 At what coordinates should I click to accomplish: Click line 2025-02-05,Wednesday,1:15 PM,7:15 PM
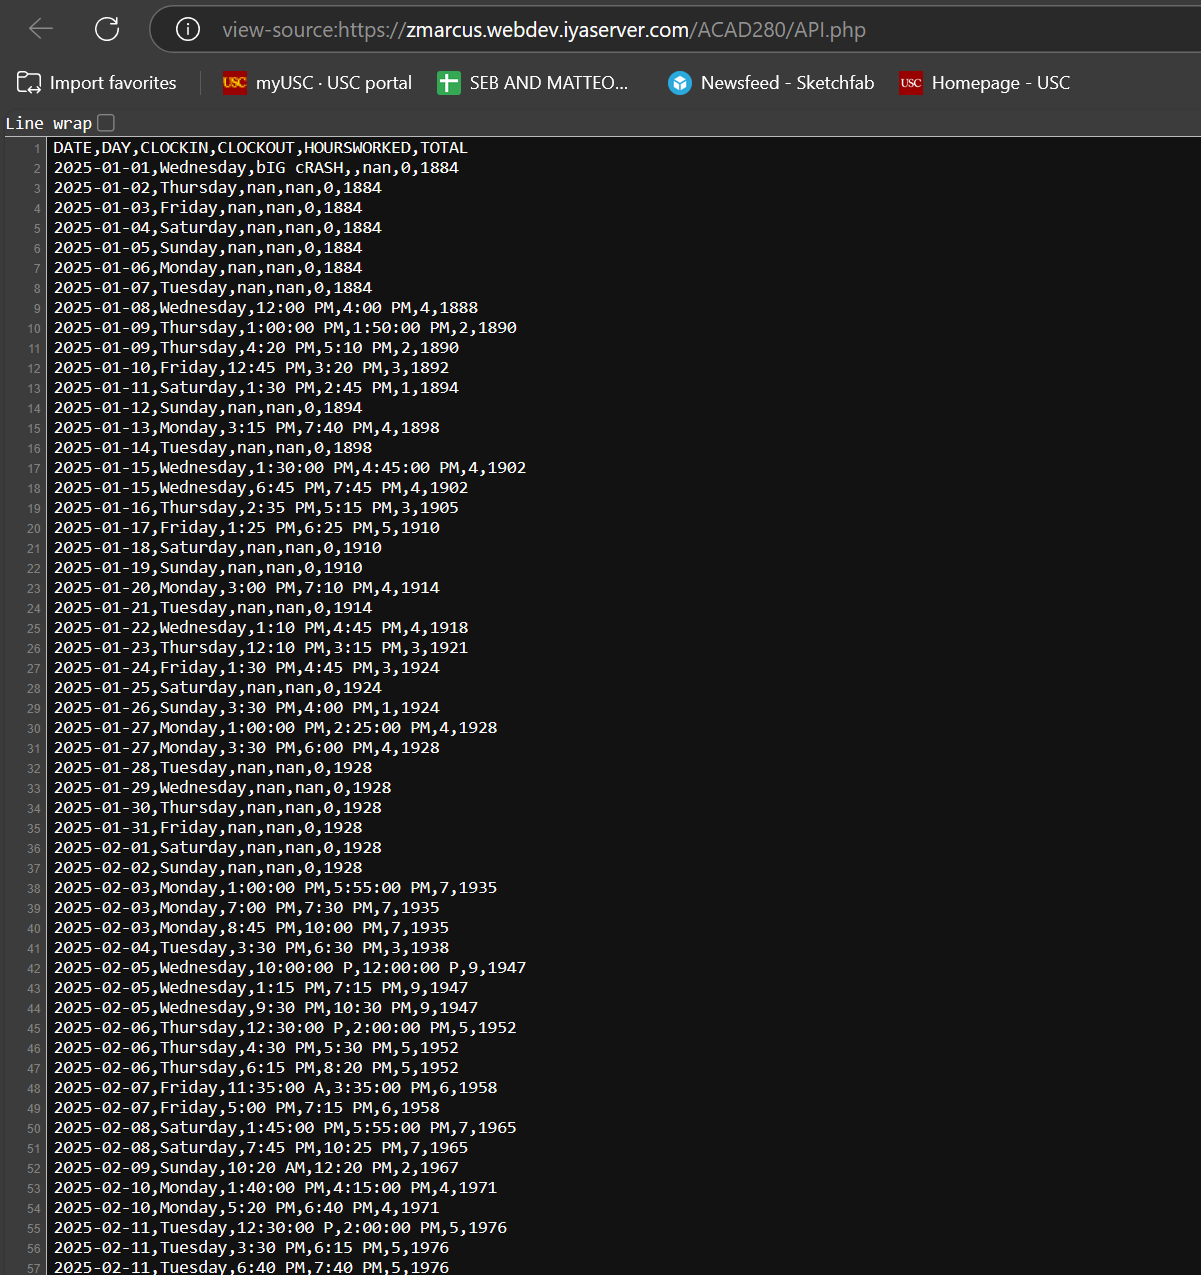click(x=261, y=988)
